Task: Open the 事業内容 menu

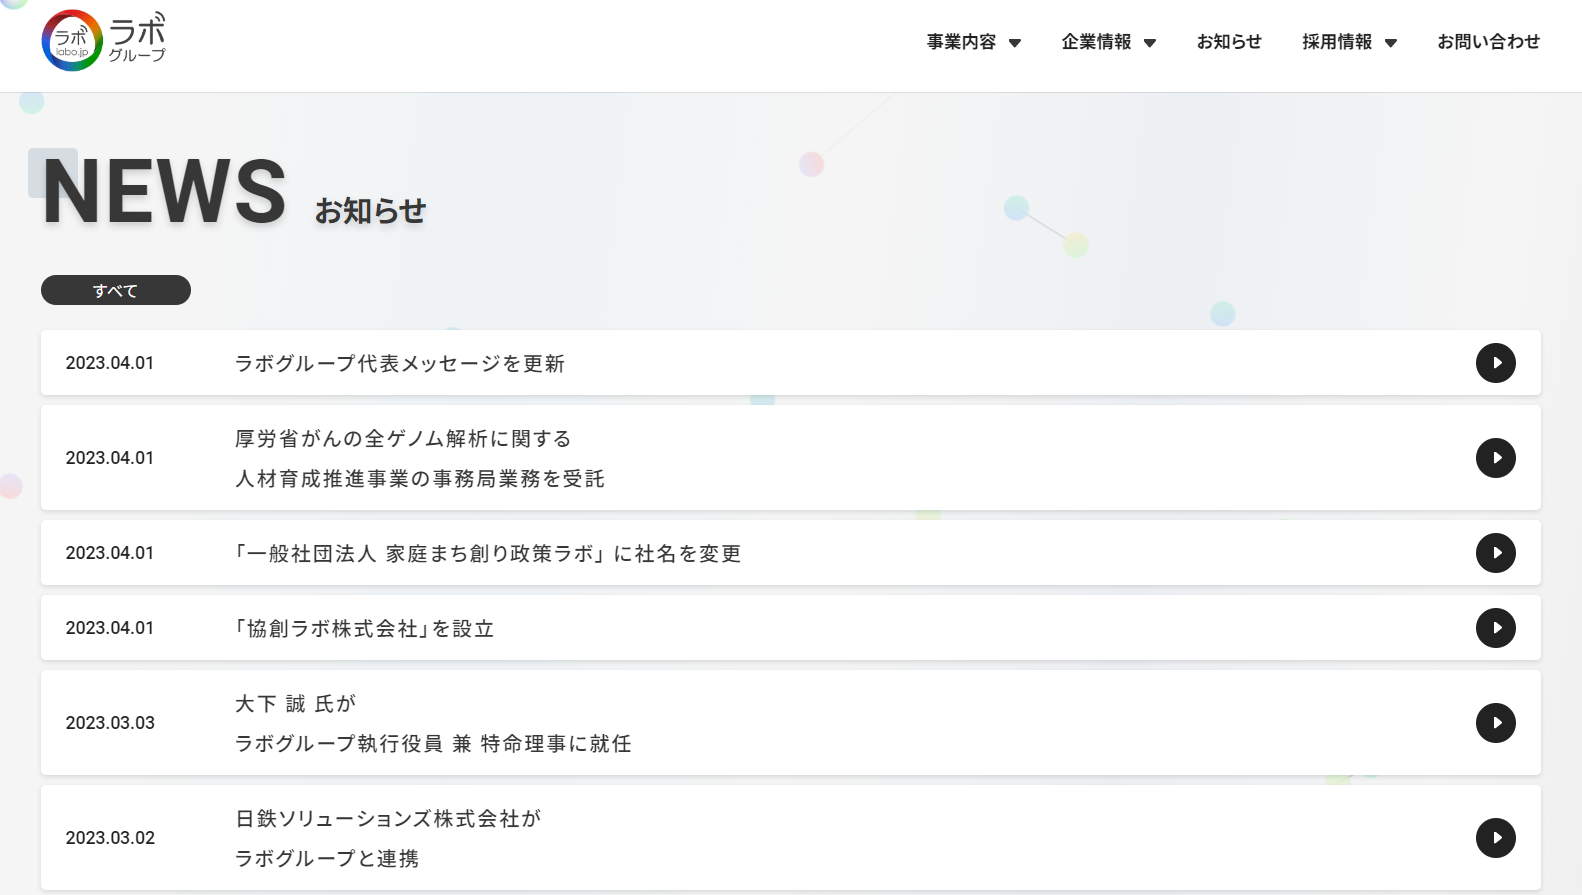Action: tap(961, 42)
